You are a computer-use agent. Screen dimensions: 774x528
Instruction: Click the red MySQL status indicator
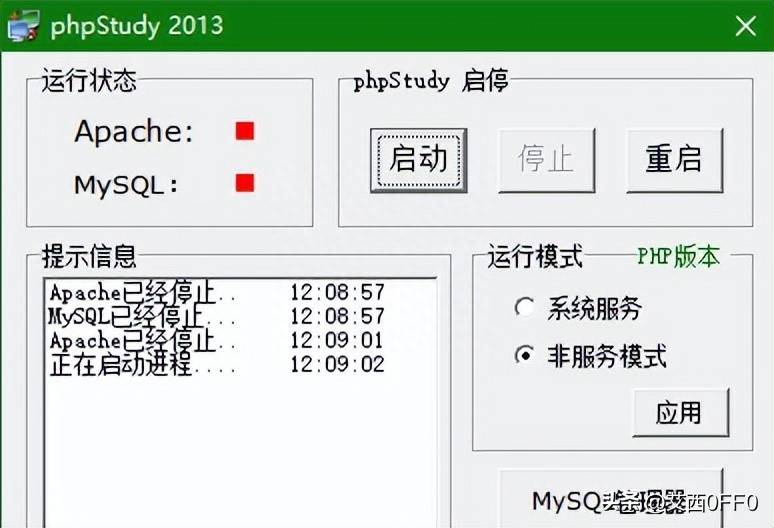tap(245, 183)
